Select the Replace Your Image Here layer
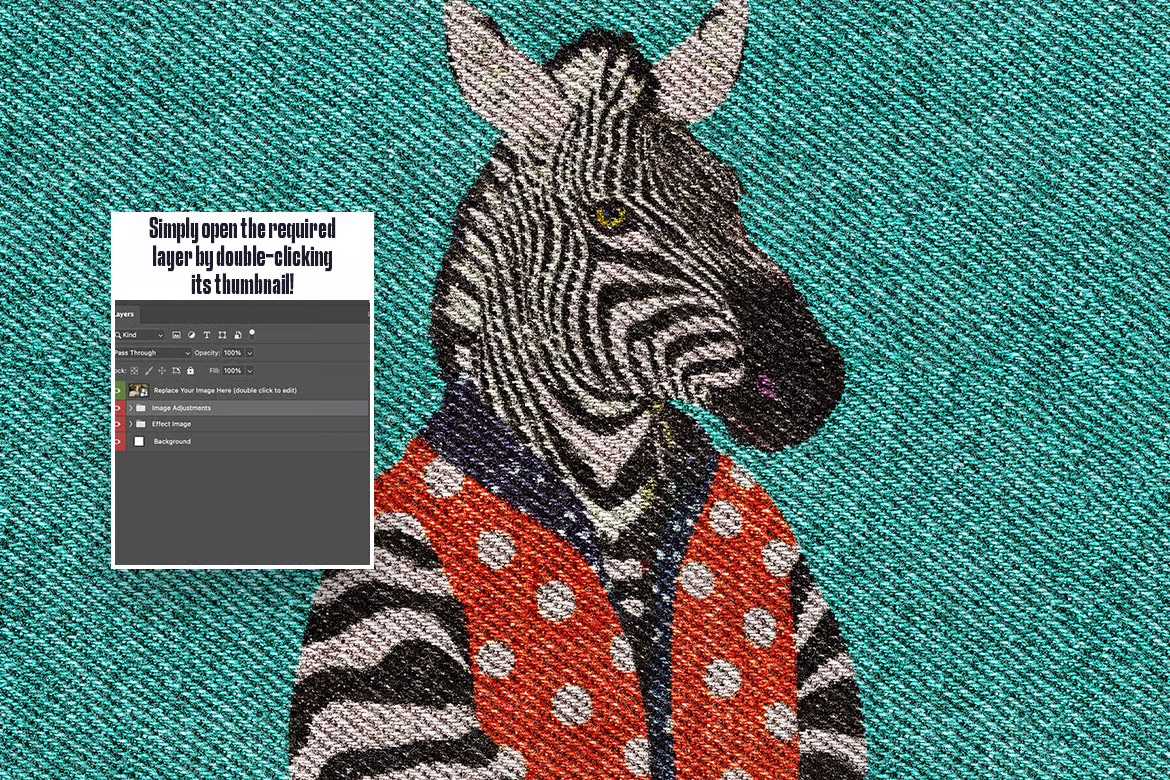1170x780 pixels. (224, 390)
